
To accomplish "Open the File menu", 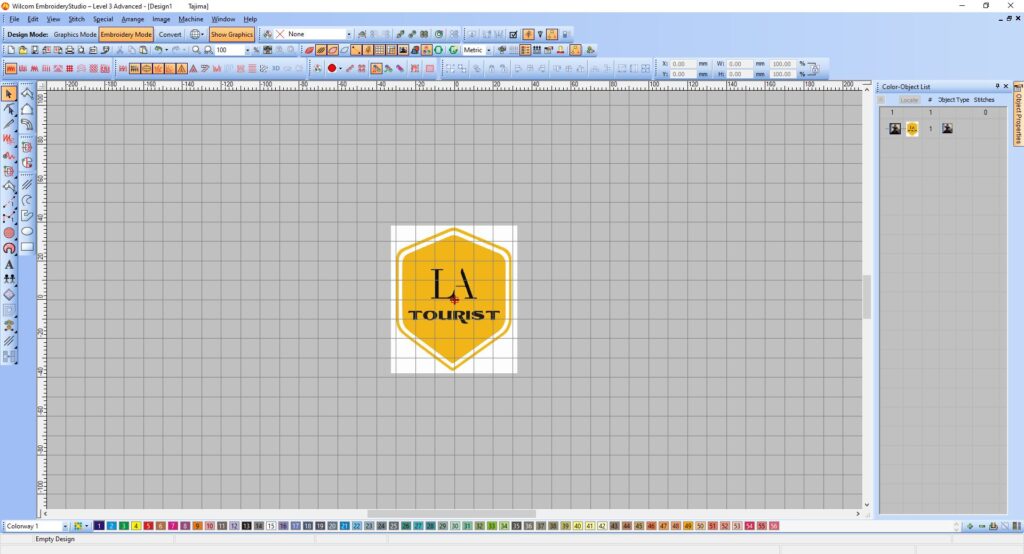I will (14, 19).
